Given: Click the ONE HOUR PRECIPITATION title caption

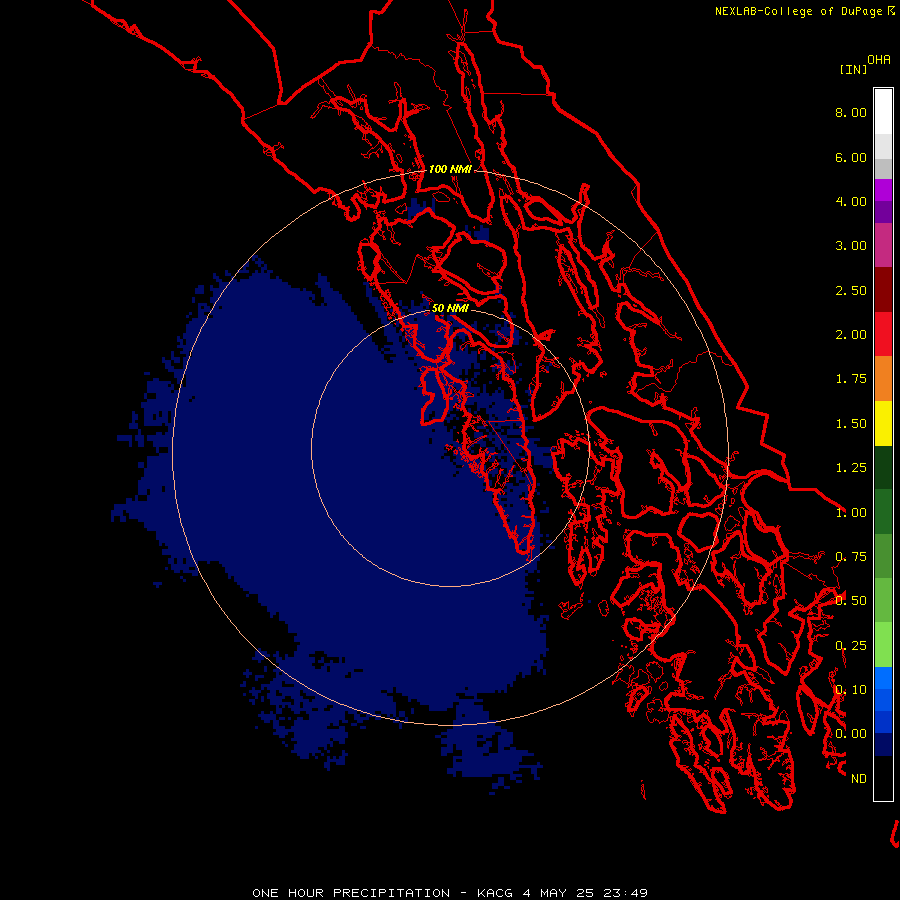Looking at the screenshot, I should (450, 893).
